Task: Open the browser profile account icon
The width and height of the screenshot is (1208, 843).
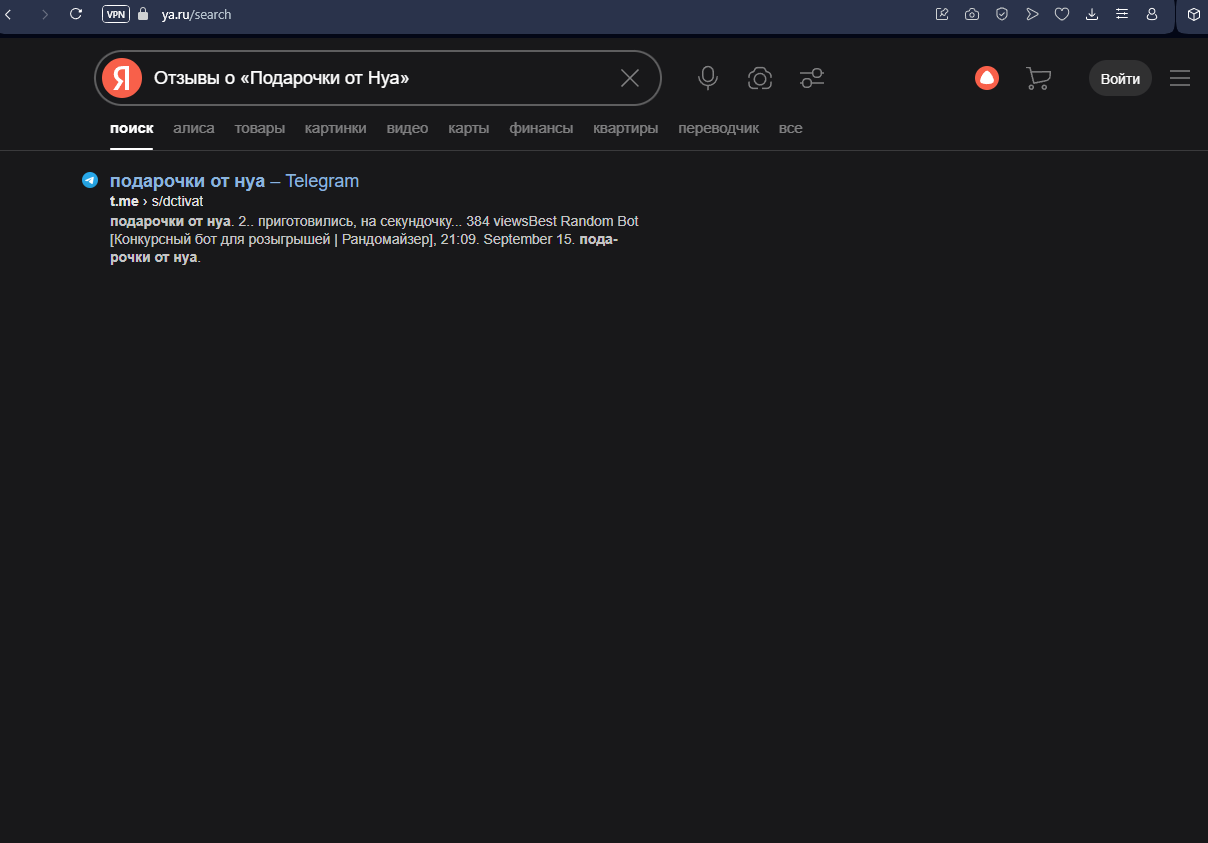Action: pos(1152,14)
